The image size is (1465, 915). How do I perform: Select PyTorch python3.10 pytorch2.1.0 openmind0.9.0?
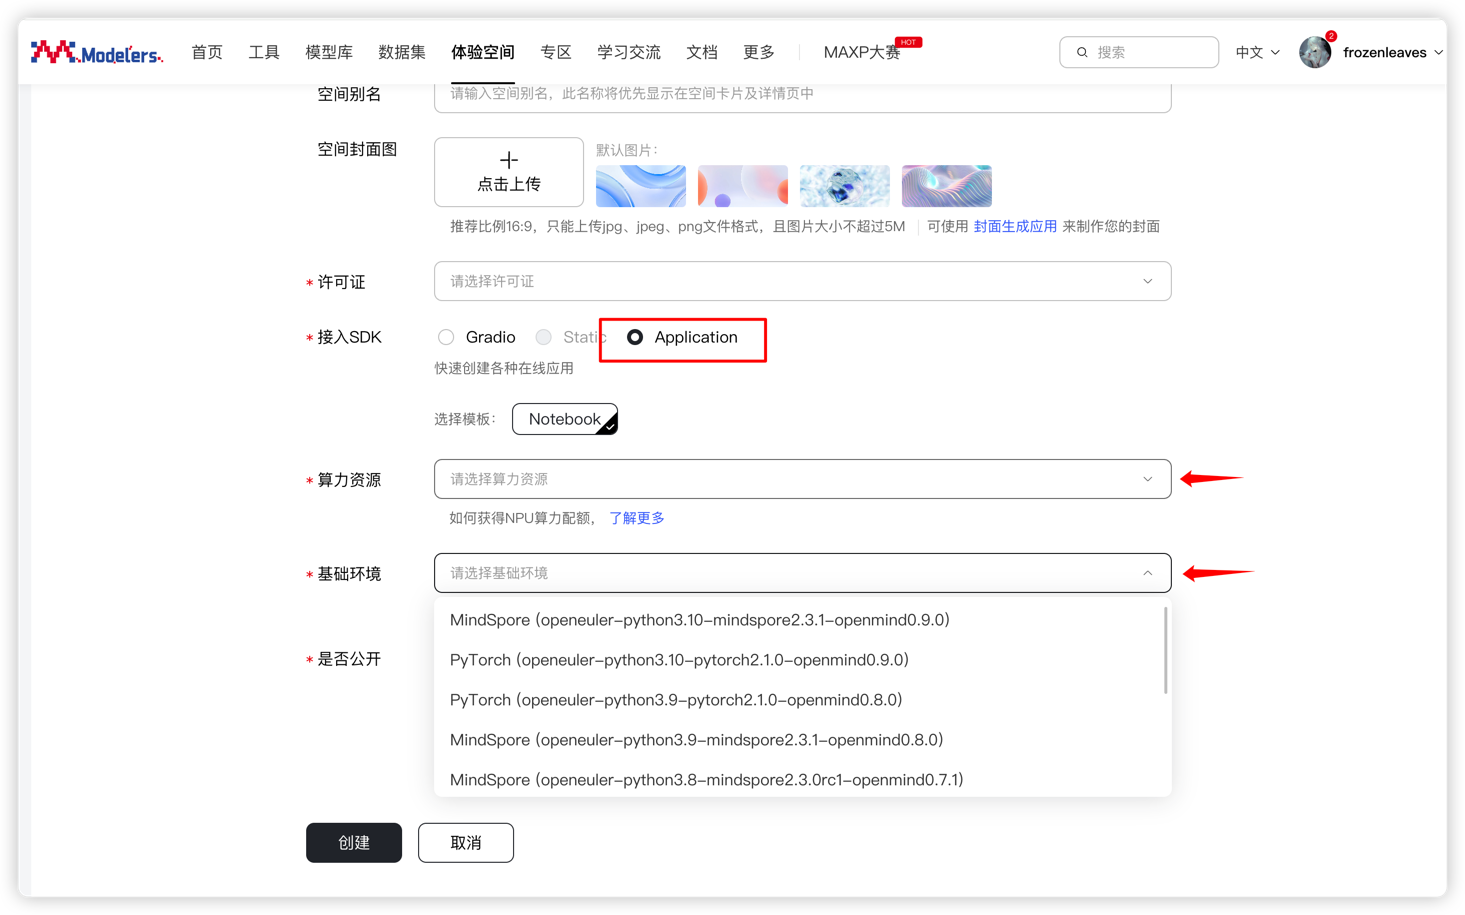(x=802, y=660)
